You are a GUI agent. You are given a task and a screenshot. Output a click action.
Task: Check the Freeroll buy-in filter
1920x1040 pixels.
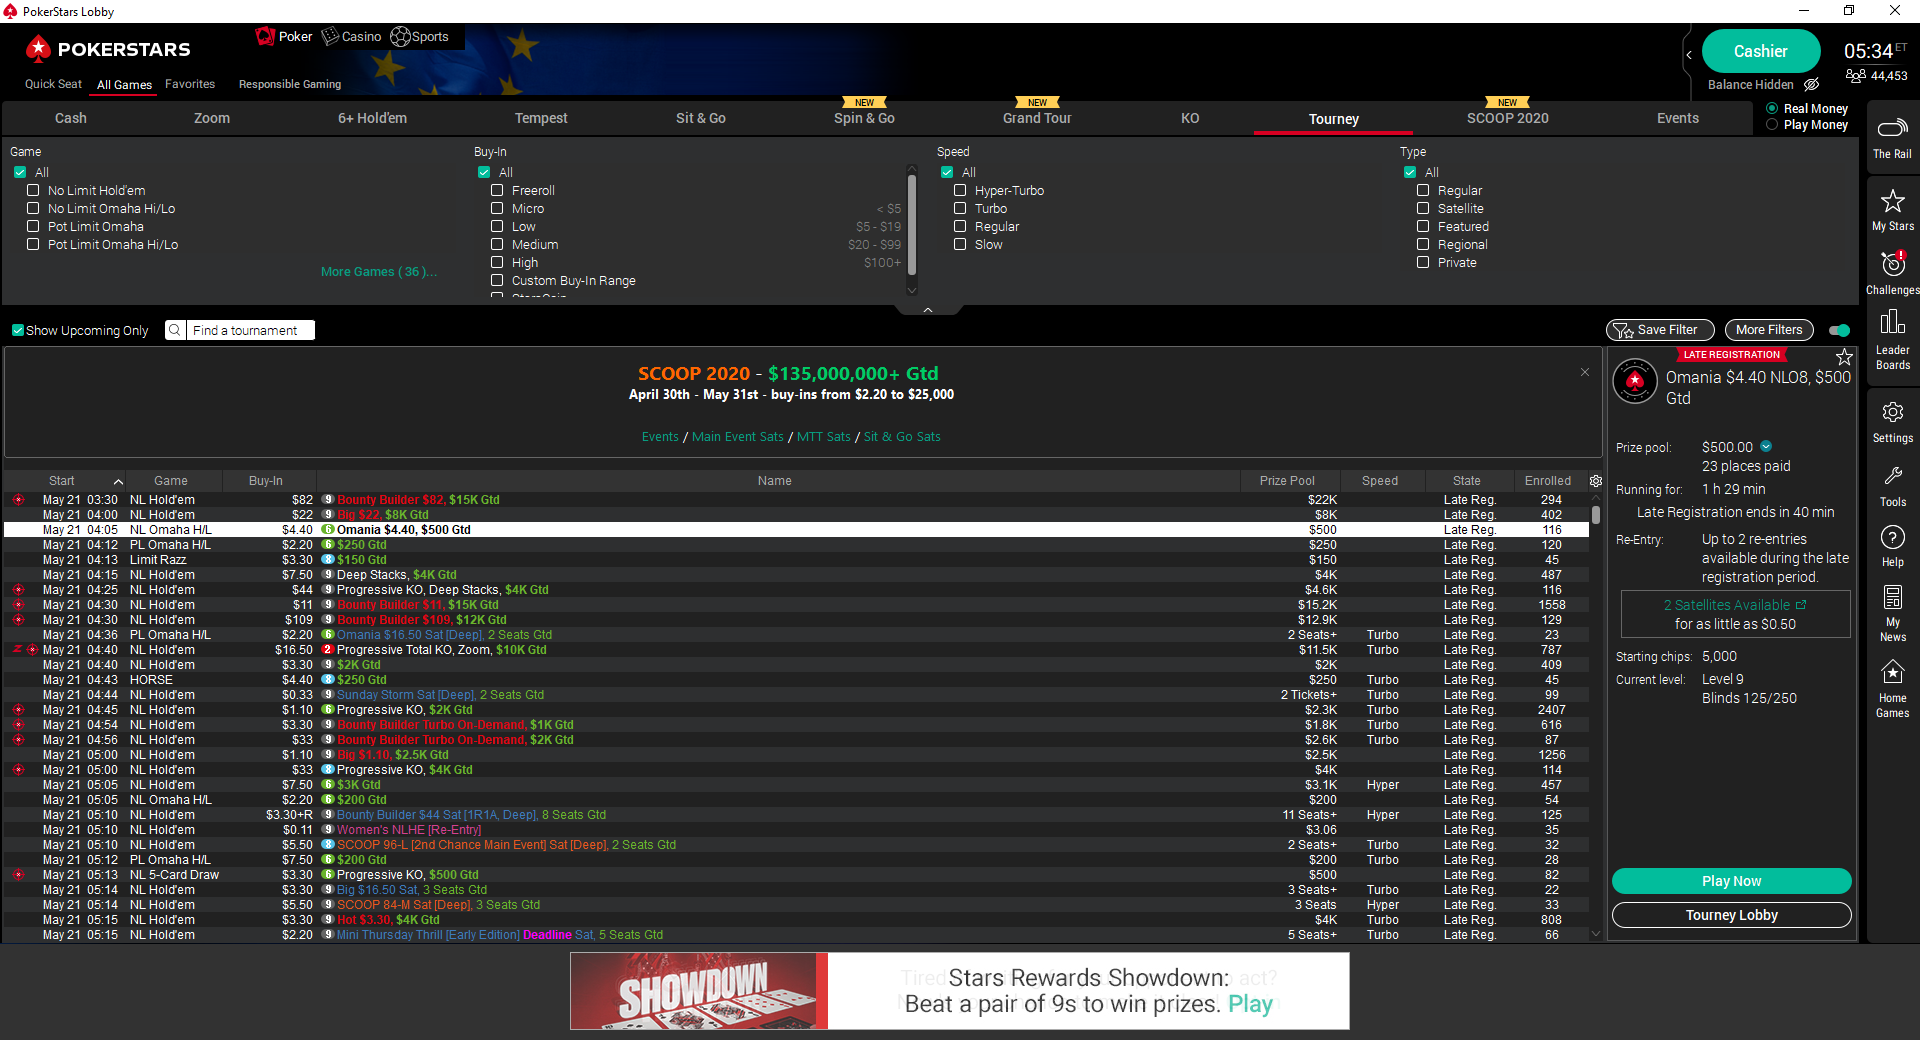pos(497,190)
